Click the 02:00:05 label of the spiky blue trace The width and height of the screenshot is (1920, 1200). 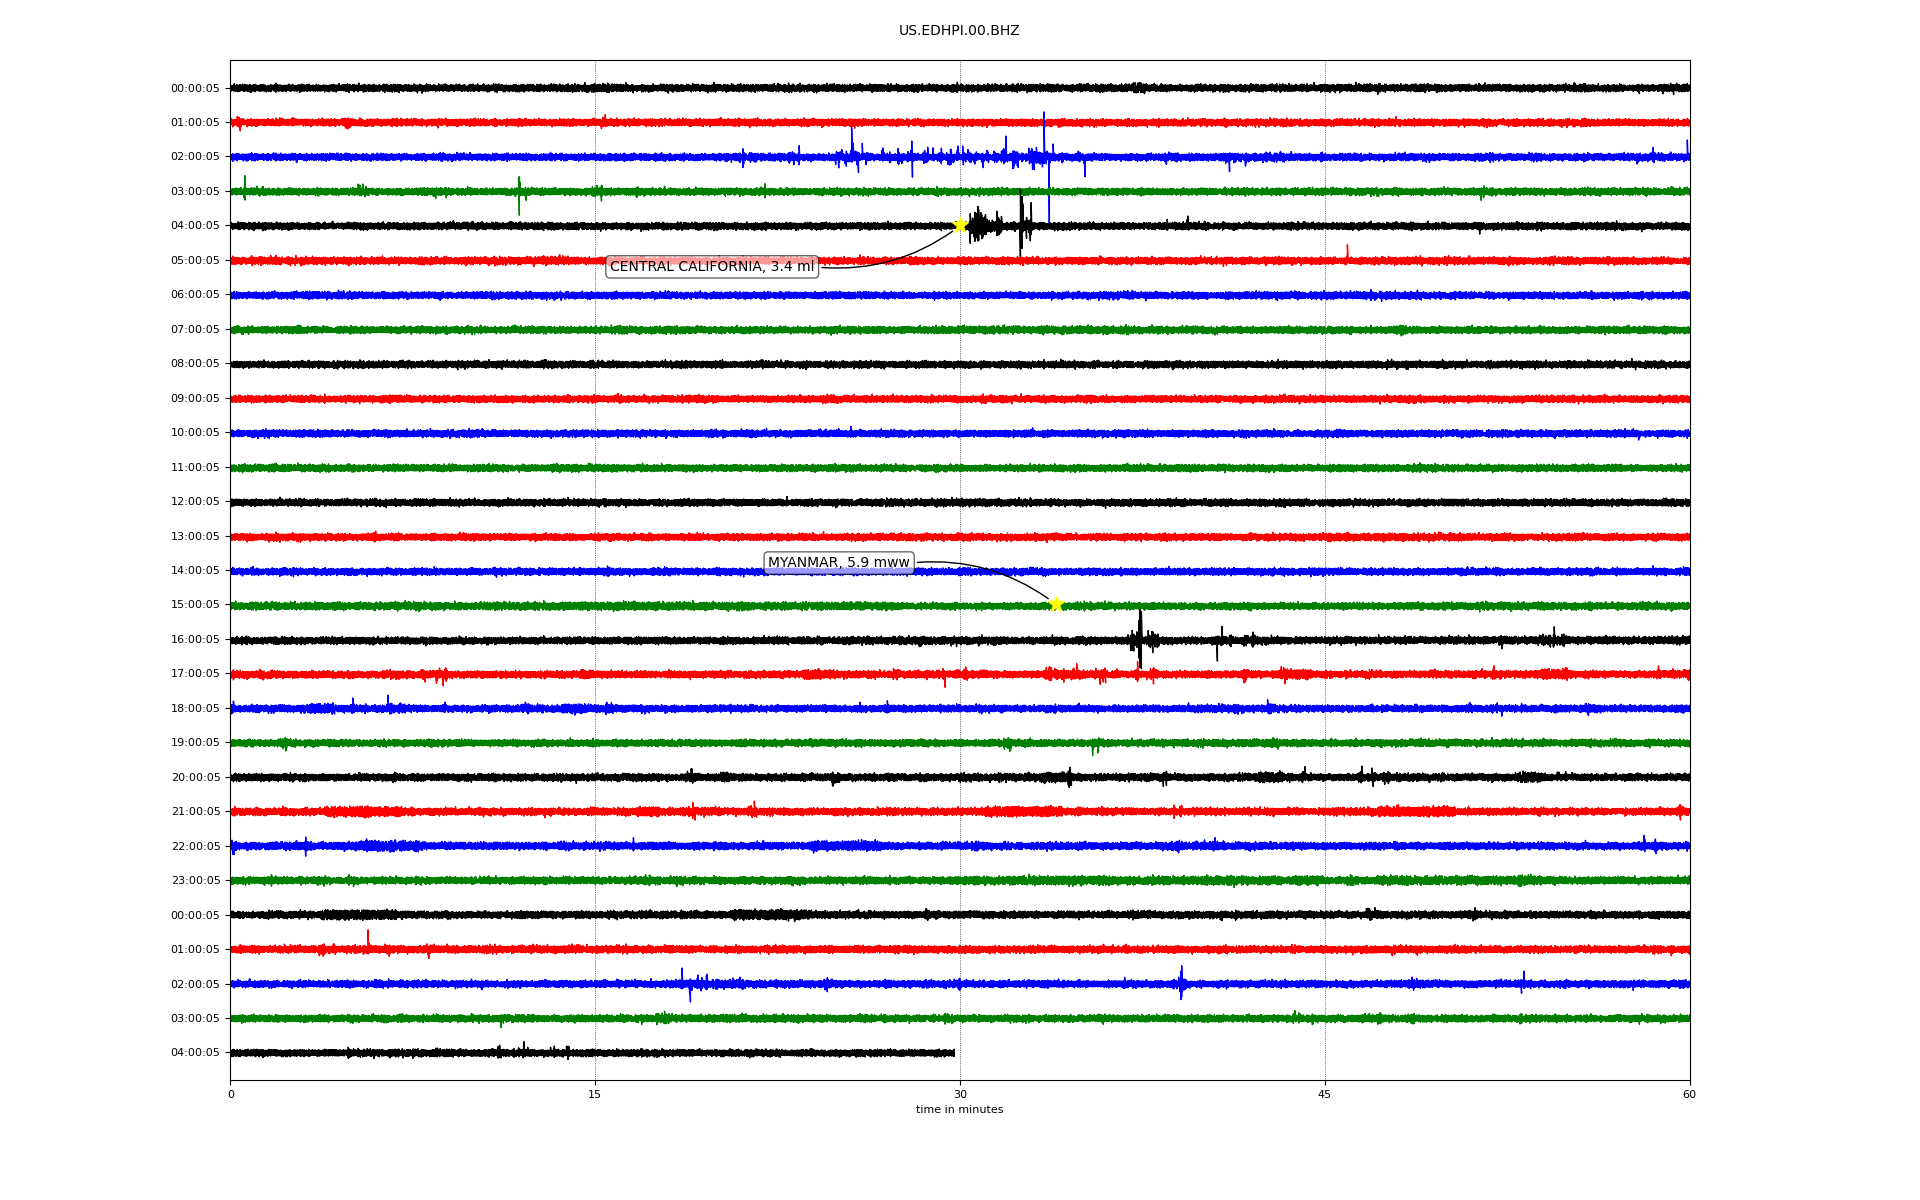pyautogui.click(x=195, y=157)
